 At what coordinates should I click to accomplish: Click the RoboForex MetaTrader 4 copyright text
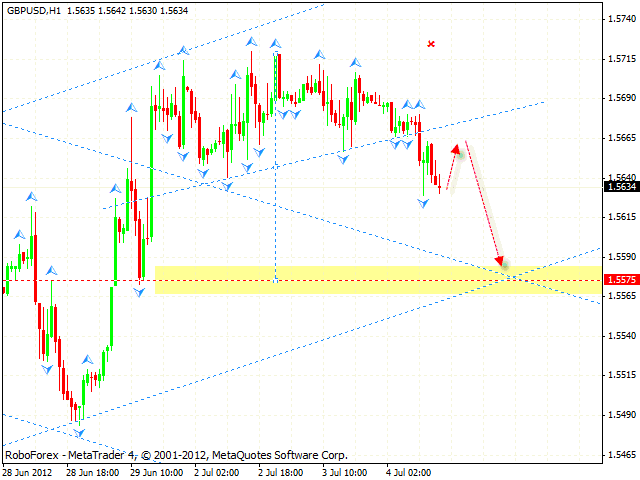pos(176,455)
